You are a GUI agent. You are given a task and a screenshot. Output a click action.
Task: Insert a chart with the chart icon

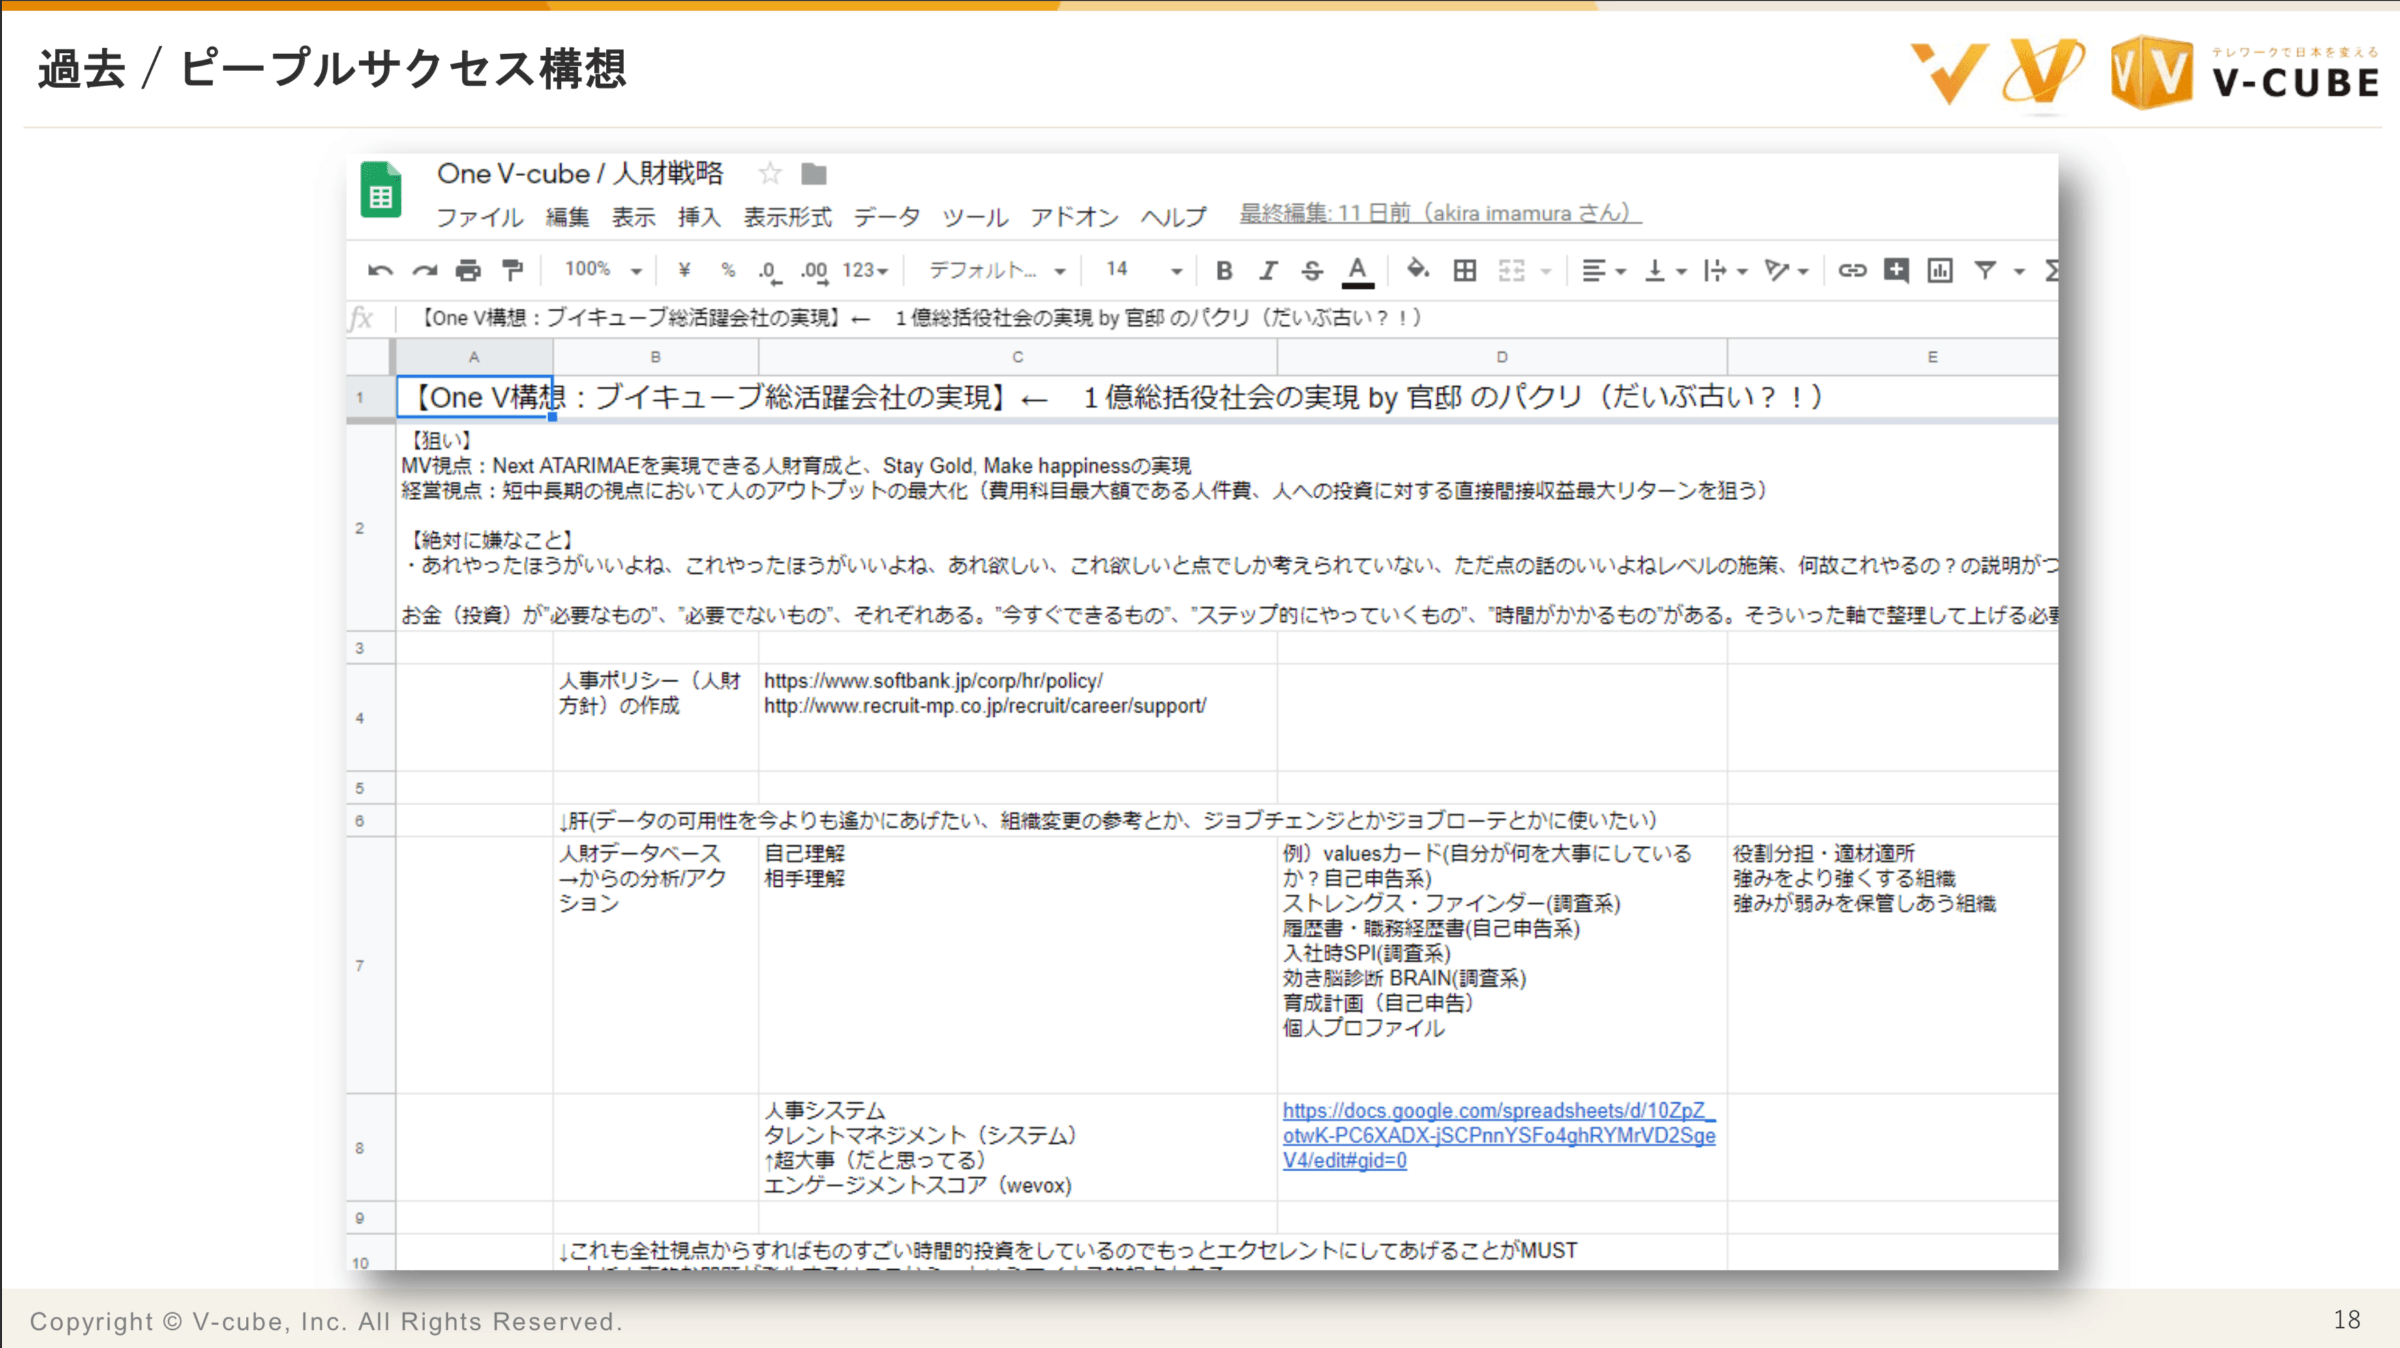pos(1940,270)
